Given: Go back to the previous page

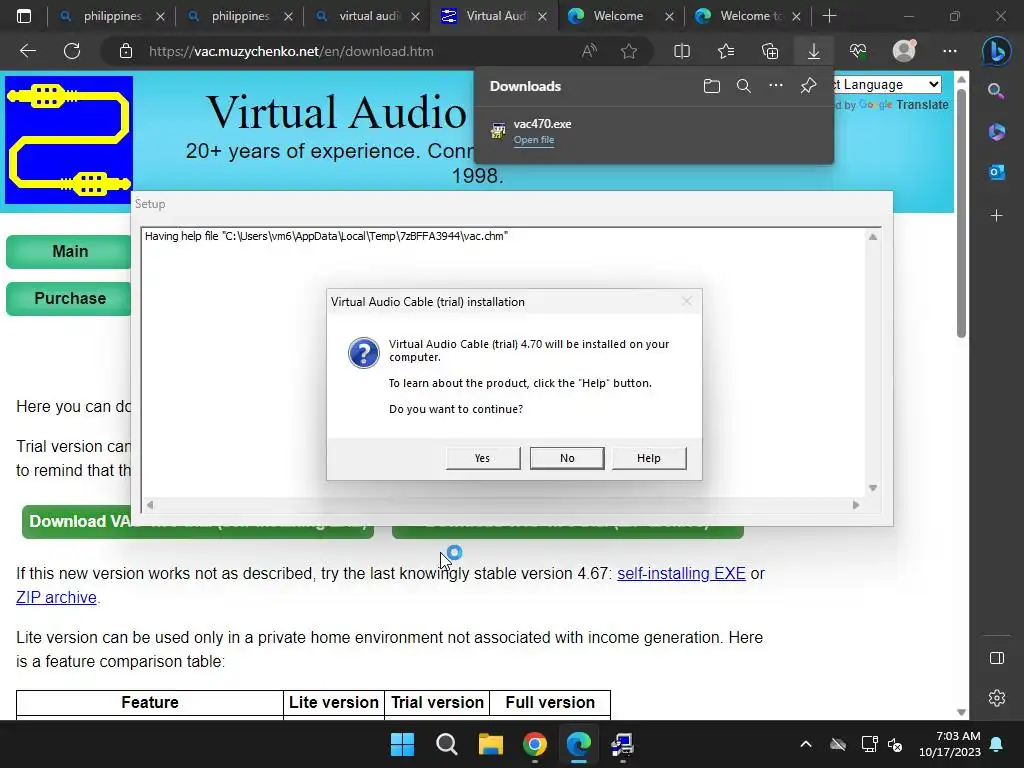Looking at the screenshot, I should tap(28, 51).
